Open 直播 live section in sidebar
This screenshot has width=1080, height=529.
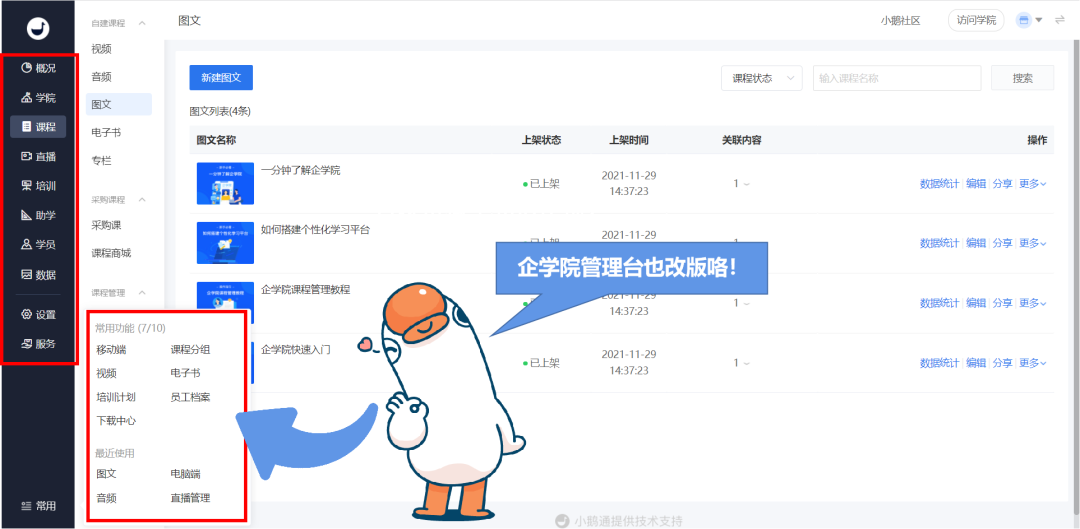(x=38, y=156)
